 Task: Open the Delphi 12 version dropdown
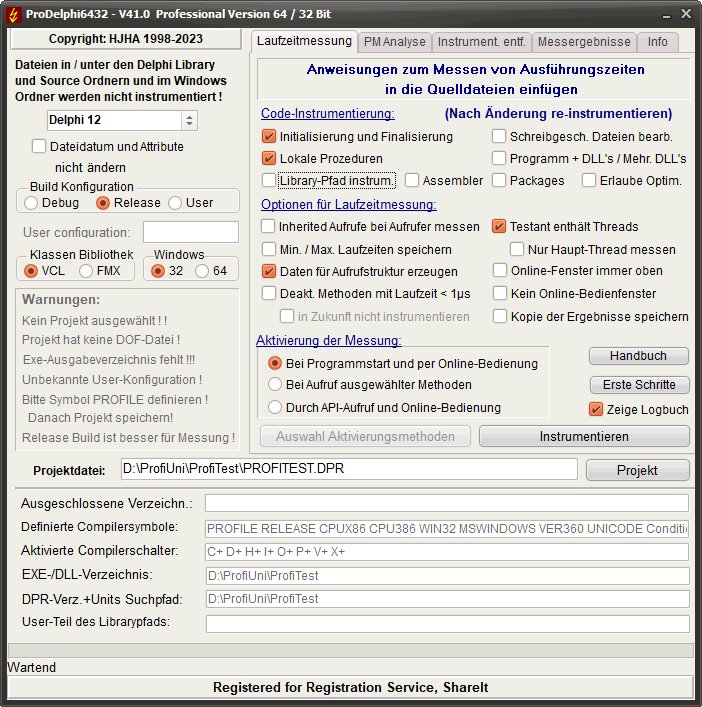pyautogui.click(x=189, y=120)
